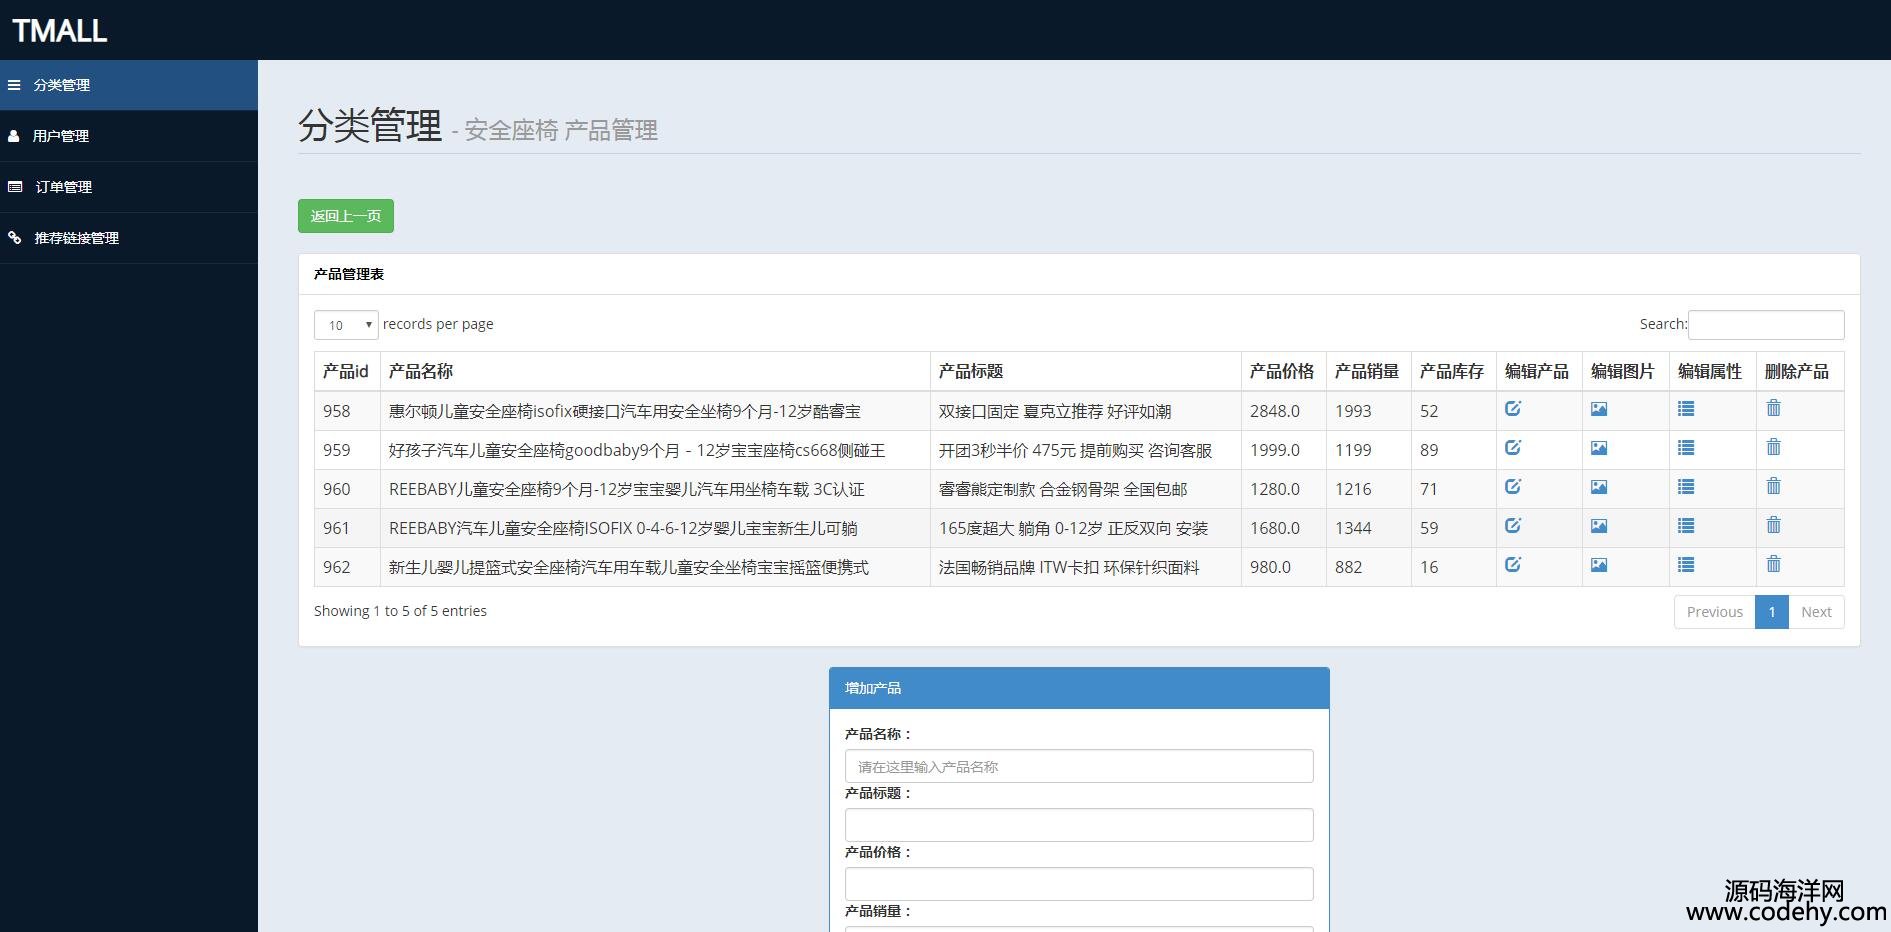
Task: Open edit images icon for product 961
Action: (x=1599, y=526)
